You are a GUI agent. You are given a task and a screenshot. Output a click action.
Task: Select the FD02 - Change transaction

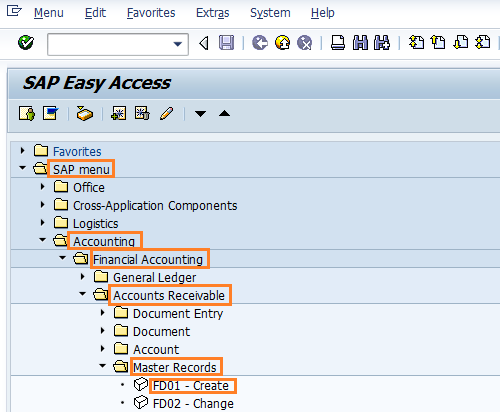point(193,404)
